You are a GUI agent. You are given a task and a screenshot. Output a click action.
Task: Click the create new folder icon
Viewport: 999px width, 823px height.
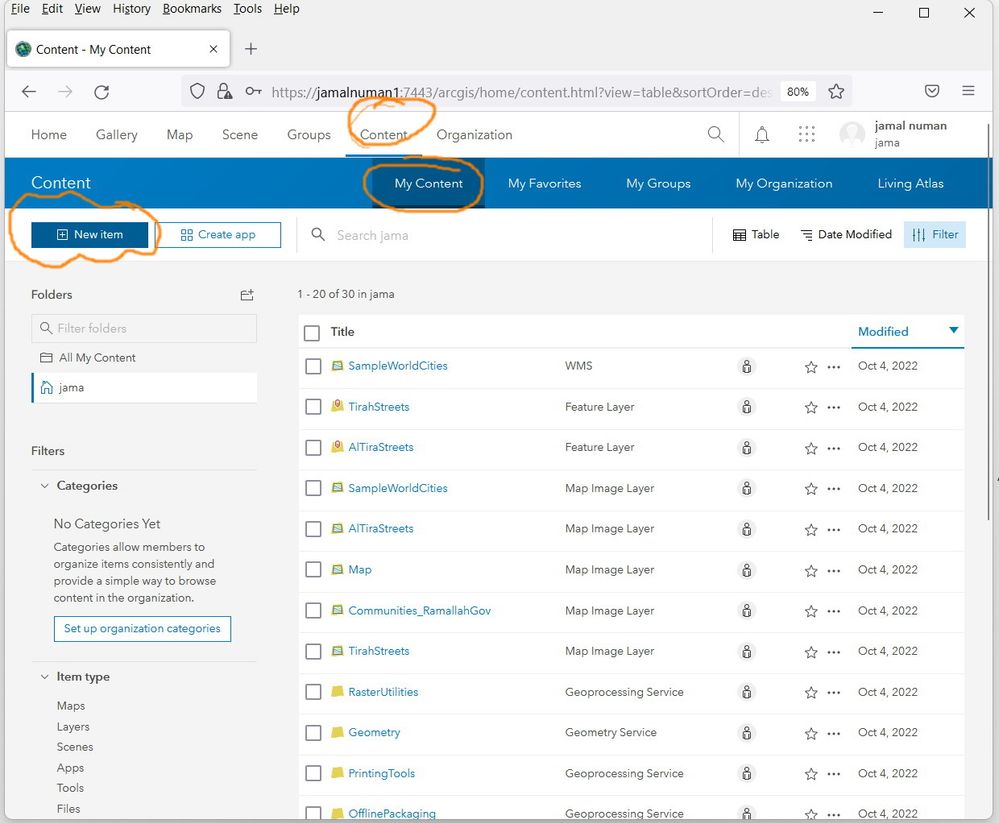coord(247,294)
